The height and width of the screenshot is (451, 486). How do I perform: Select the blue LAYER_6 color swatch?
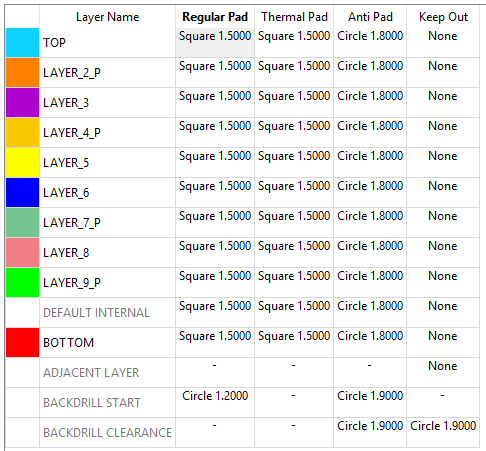(x=22, y=192)
